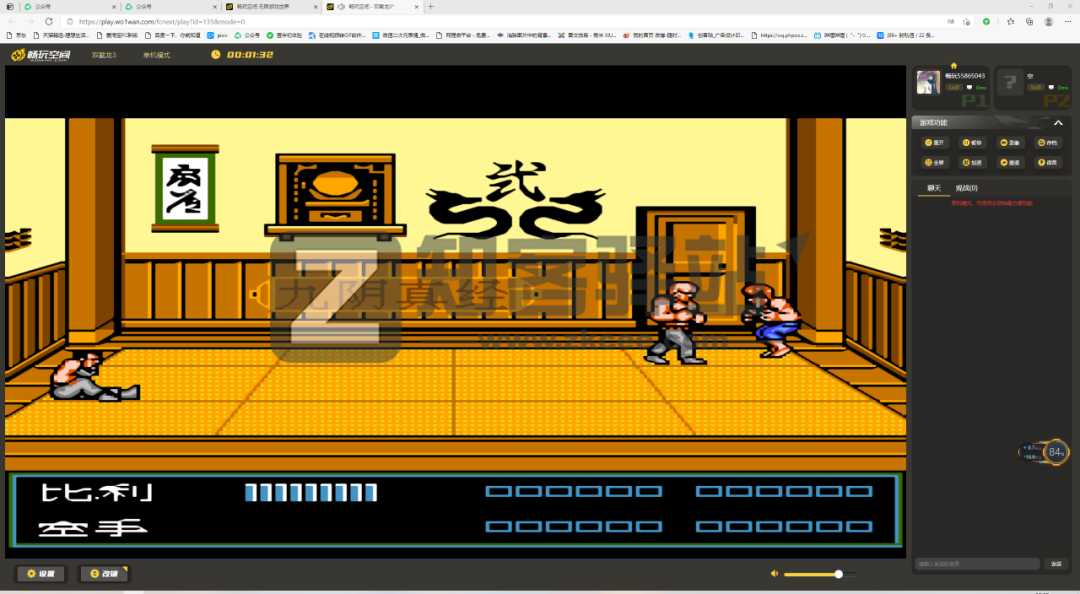Click the 加速 speed-up button
This screenshot has width=1080, height=594.
[971, 162]
